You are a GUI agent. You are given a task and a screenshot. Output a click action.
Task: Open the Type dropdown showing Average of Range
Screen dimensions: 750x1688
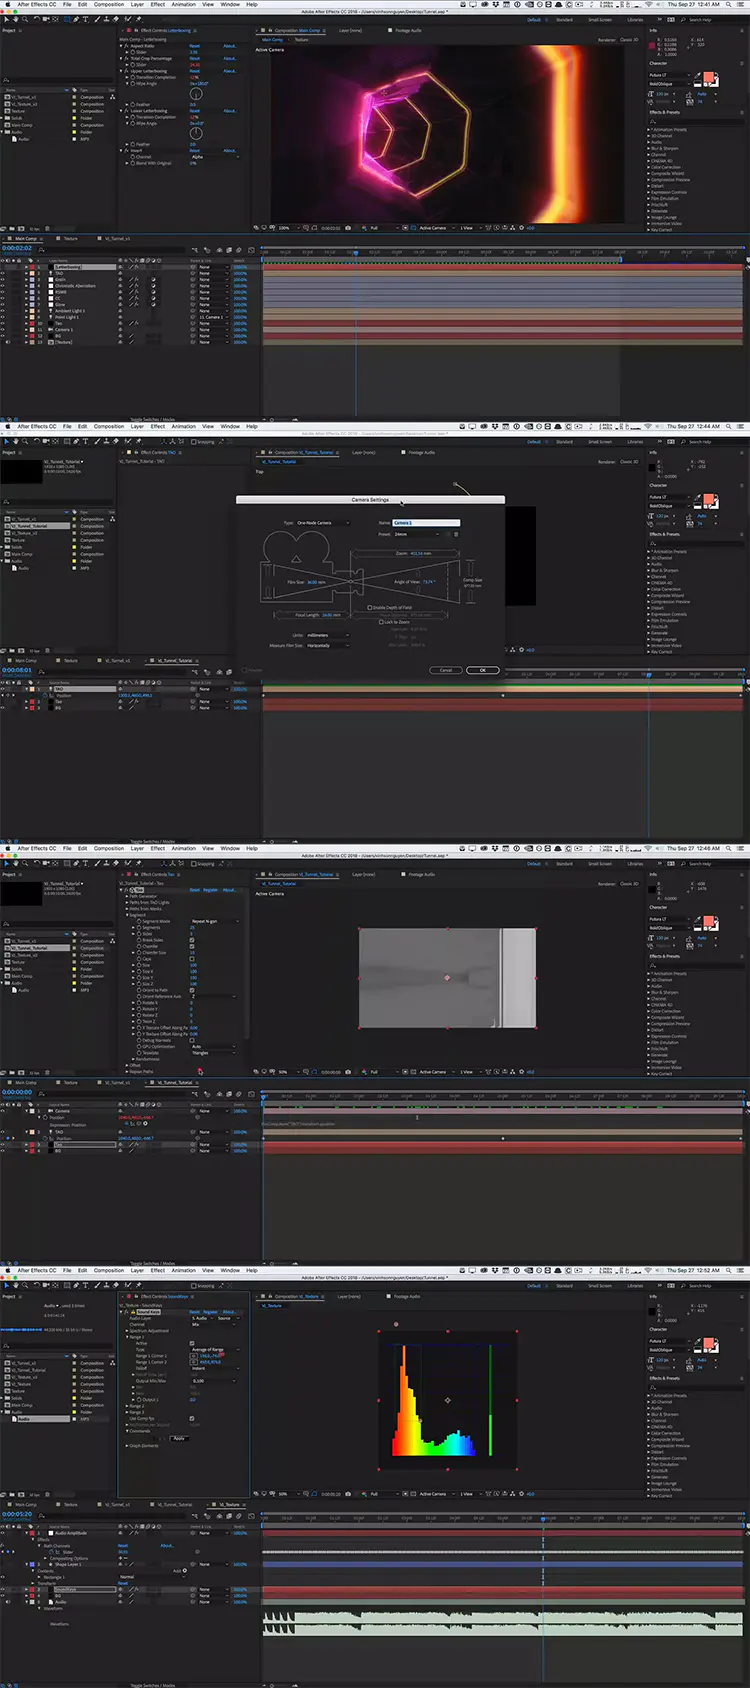click(215, 1350)
